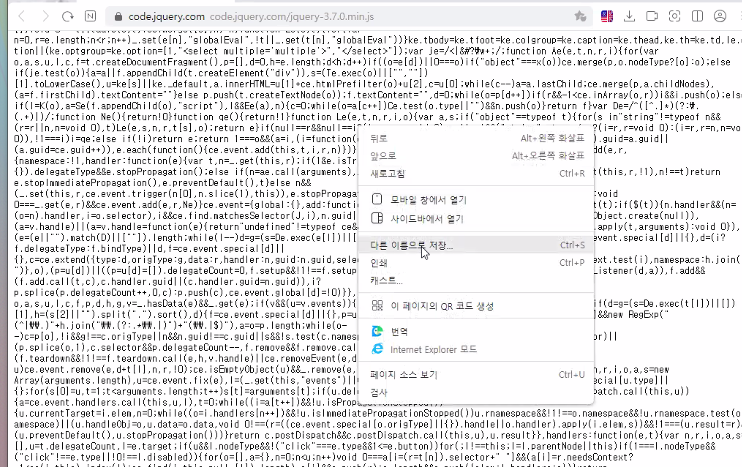
Task: Open Naver home via the N icon
Action: click(90, 17)
